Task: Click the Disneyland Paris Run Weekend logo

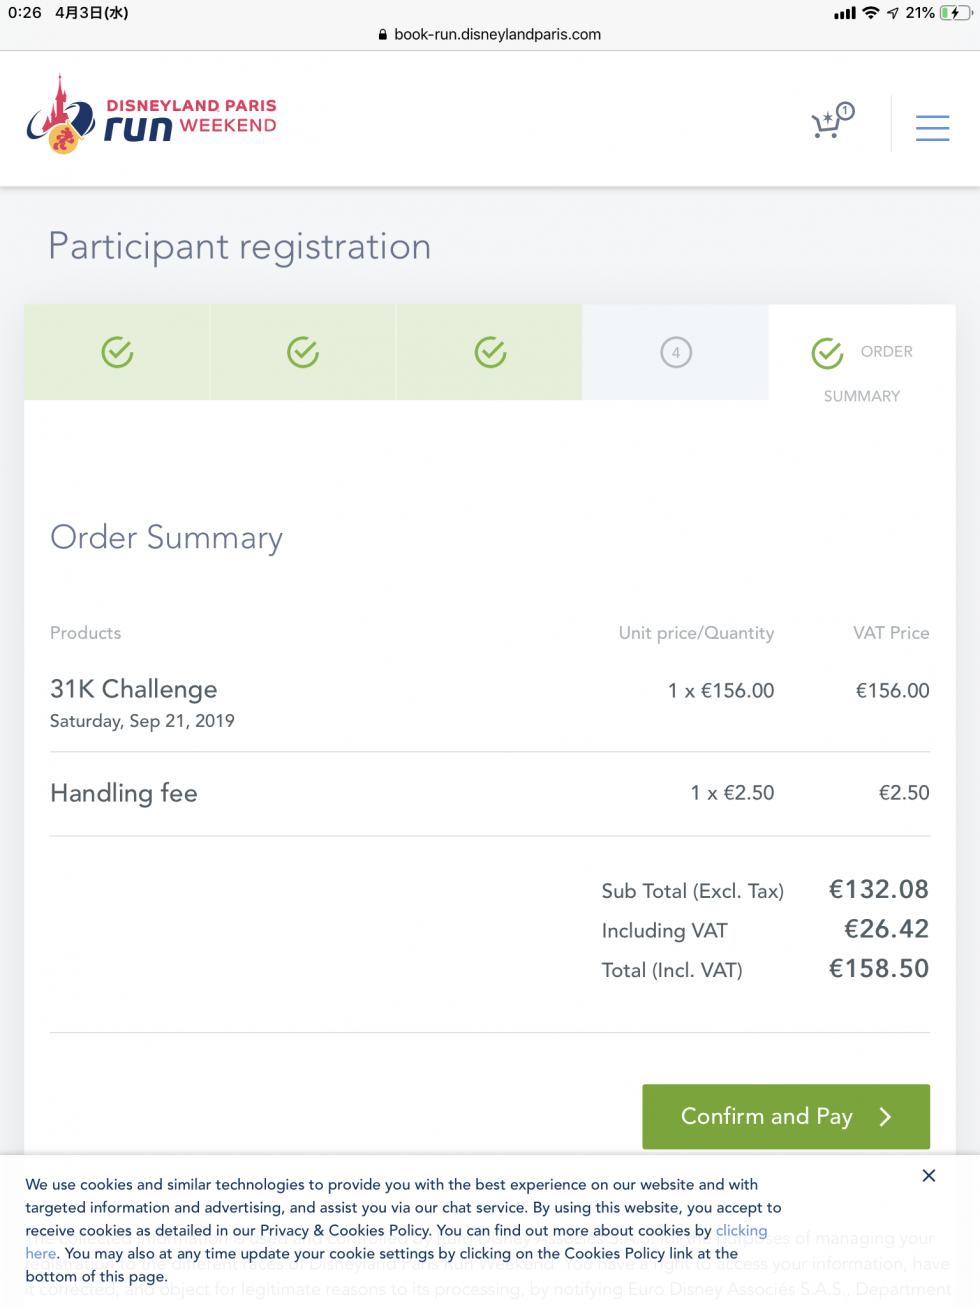Action: point(151,116)
